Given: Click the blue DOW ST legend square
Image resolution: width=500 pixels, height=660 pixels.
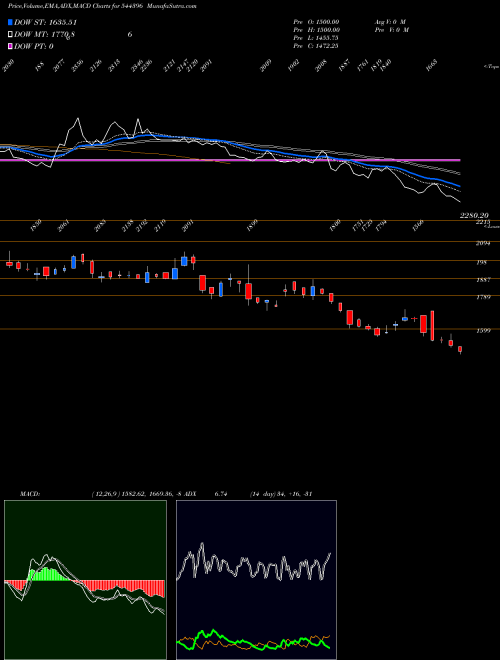Looking at the screenshot, I should pyautogui.click(x=10, y=22).
